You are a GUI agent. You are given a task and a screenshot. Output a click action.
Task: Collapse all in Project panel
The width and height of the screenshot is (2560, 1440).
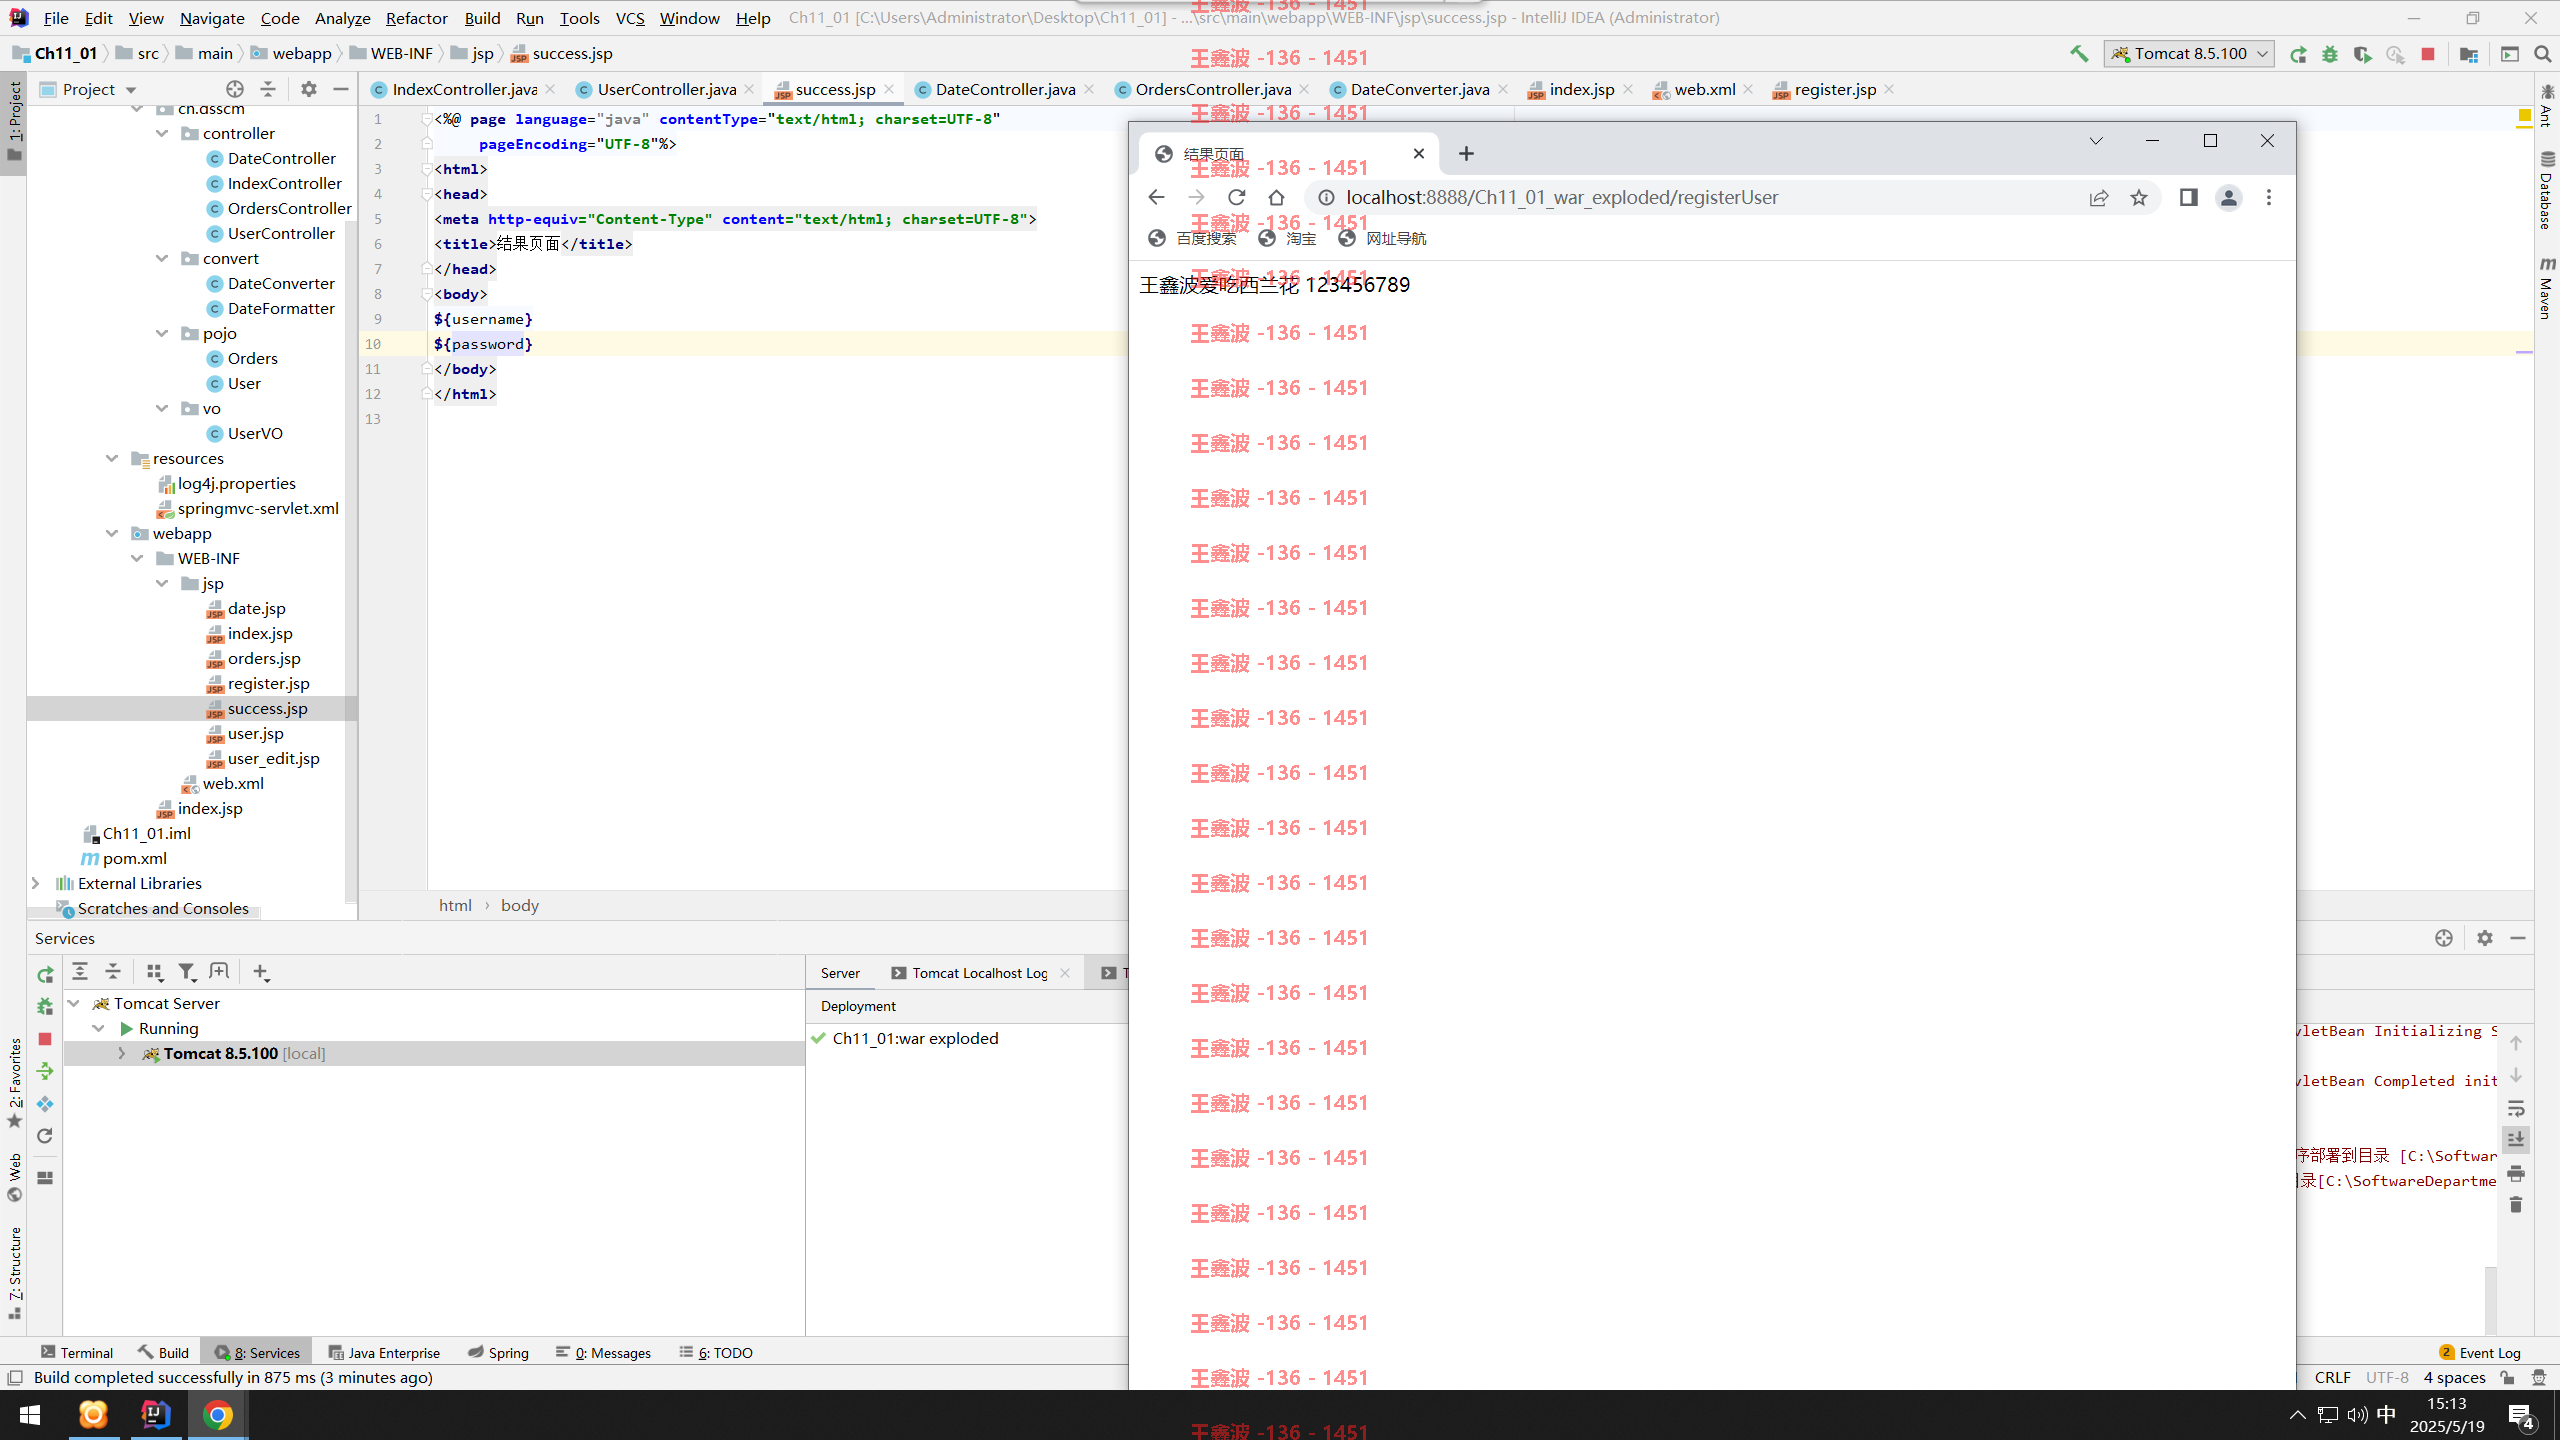(268, 89)
